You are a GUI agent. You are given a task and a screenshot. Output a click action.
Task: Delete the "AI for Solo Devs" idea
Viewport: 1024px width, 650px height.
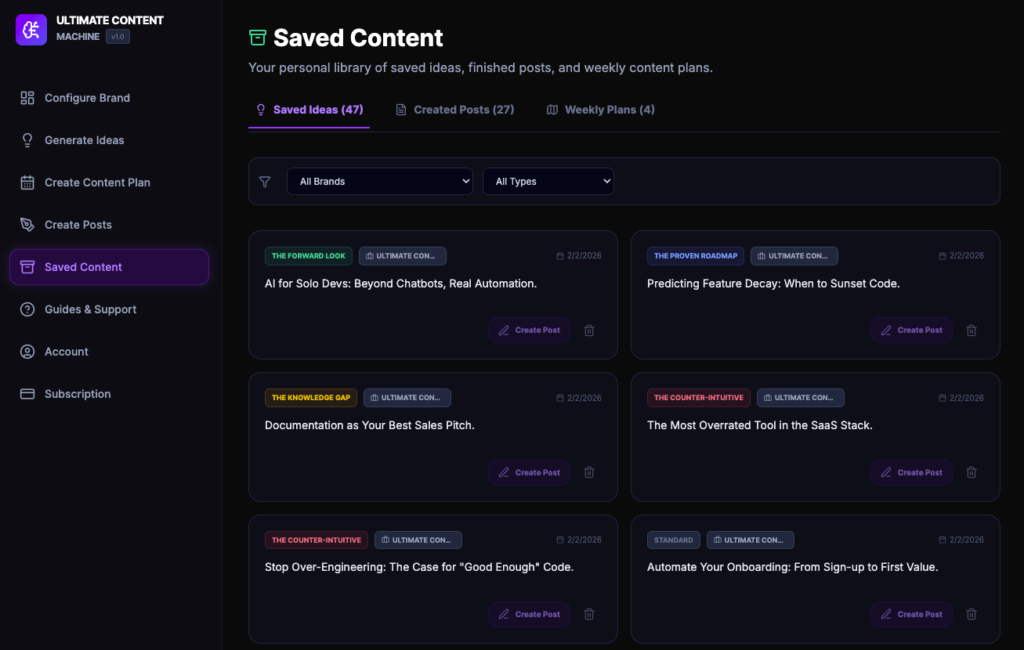click(589, 330)
